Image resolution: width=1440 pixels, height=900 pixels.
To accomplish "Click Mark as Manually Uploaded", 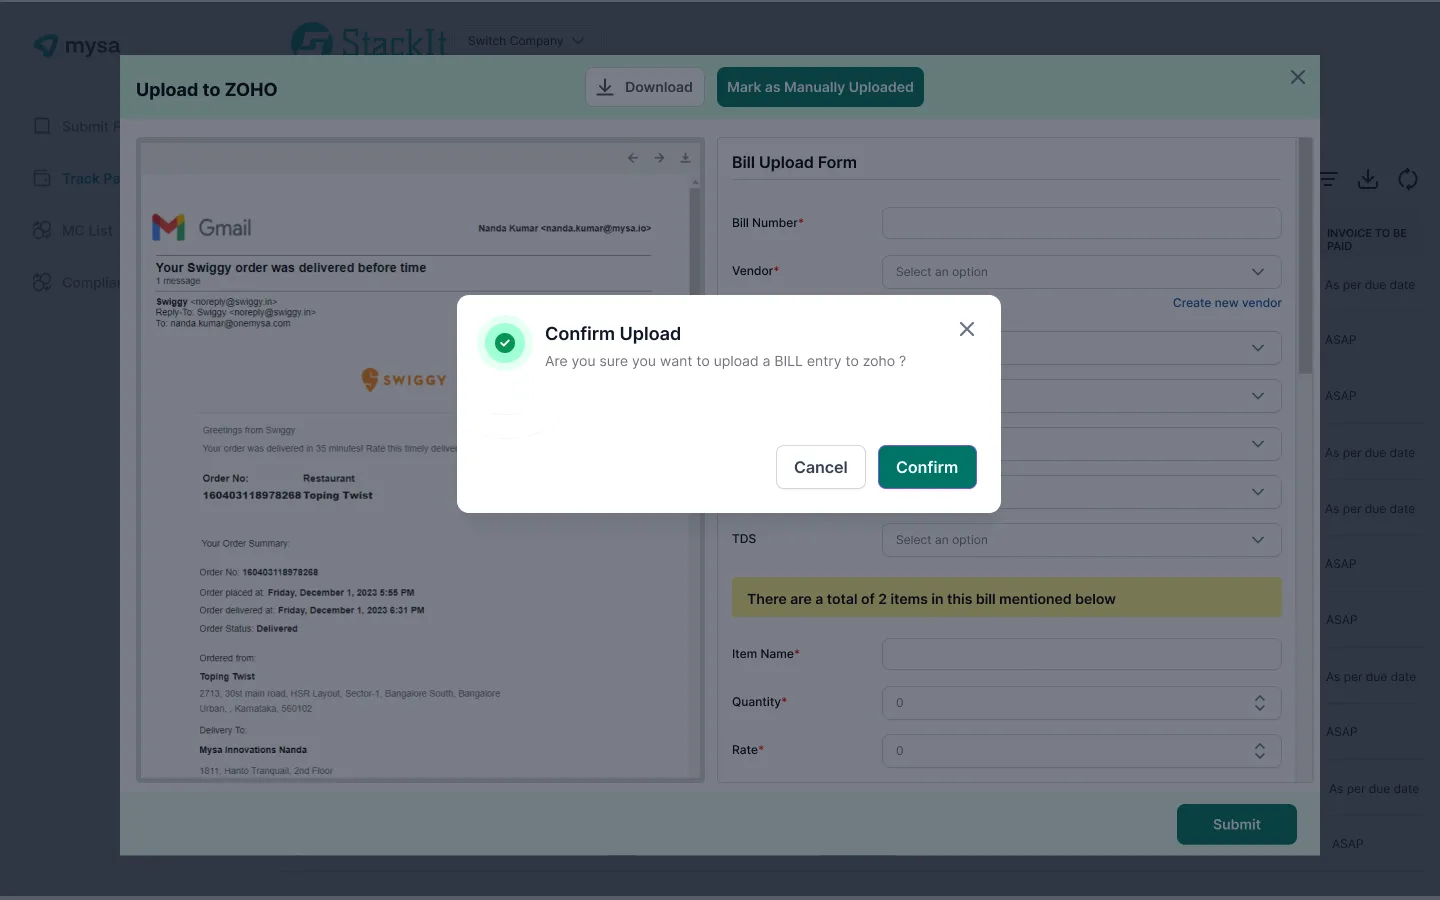I will (820, 87).
